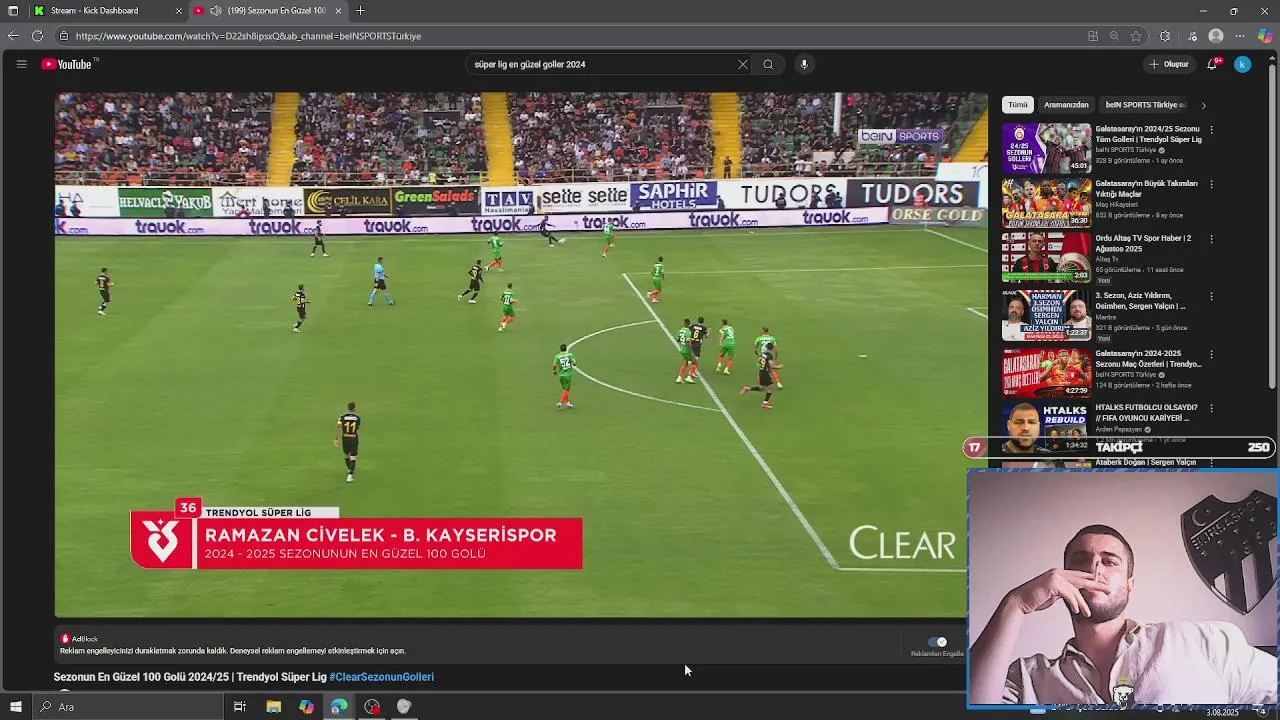Click the YouTube search magnifier button
The image size is (1280, 720).
768,64
